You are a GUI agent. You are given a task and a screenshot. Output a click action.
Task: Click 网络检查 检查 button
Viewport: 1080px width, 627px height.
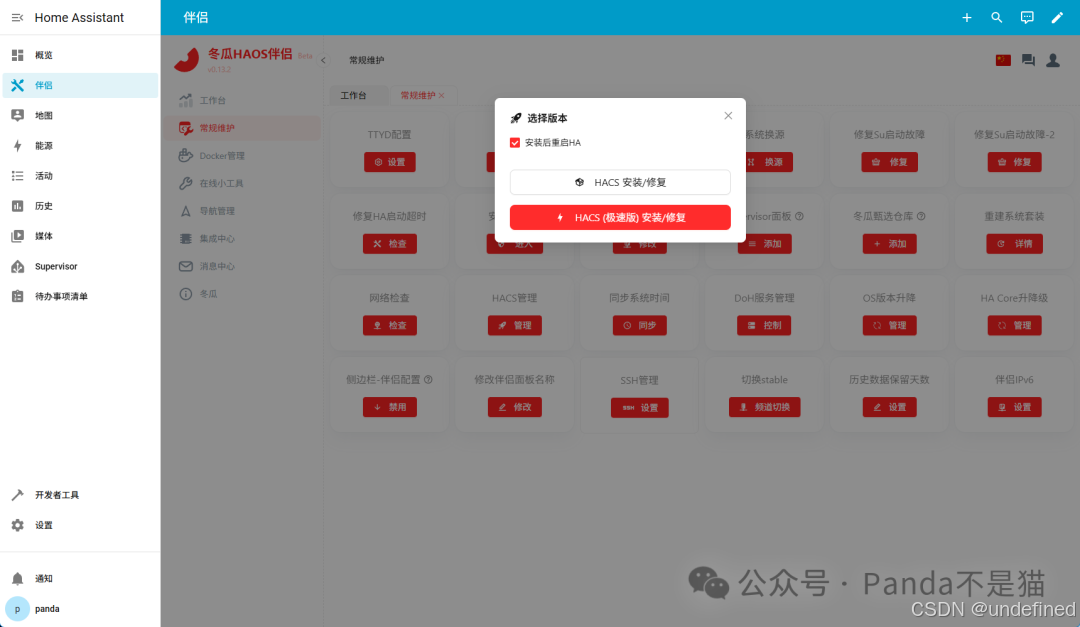click(x=390, y=325)
